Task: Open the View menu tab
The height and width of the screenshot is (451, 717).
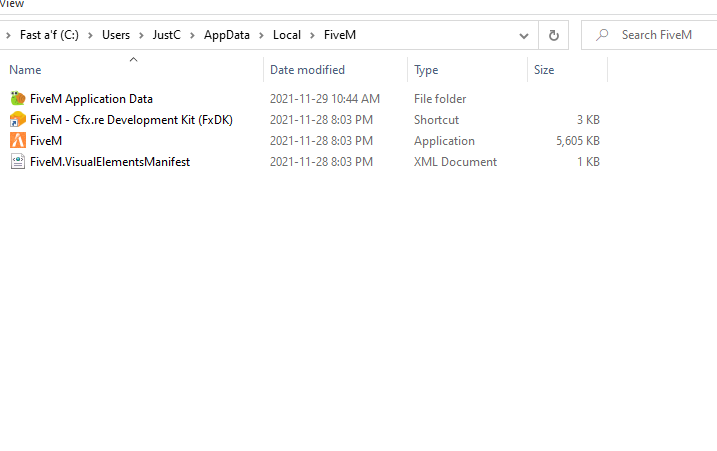Action: click(x=12, y=4)
